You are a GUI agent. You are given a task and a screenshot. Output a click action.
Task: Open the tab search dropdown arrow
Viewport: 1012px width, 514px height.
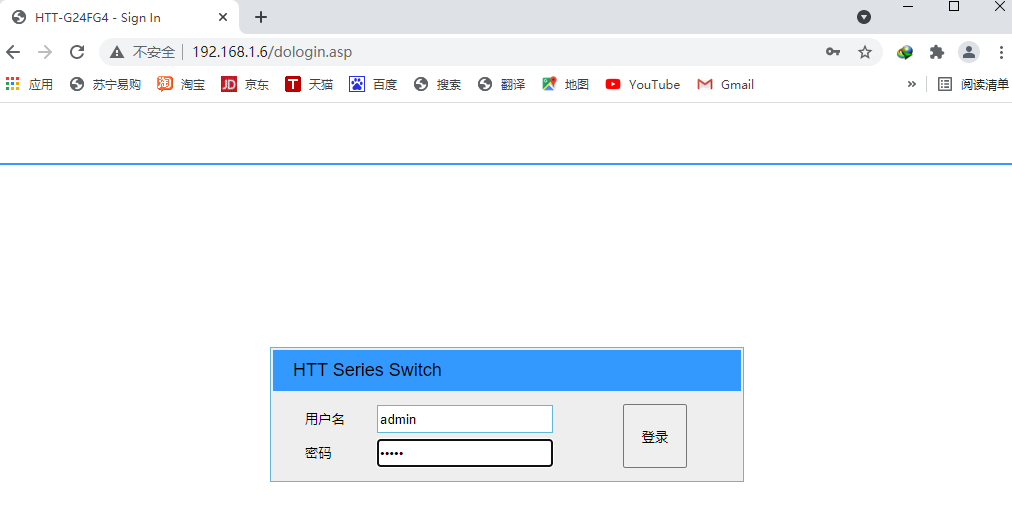coord(864,17)
